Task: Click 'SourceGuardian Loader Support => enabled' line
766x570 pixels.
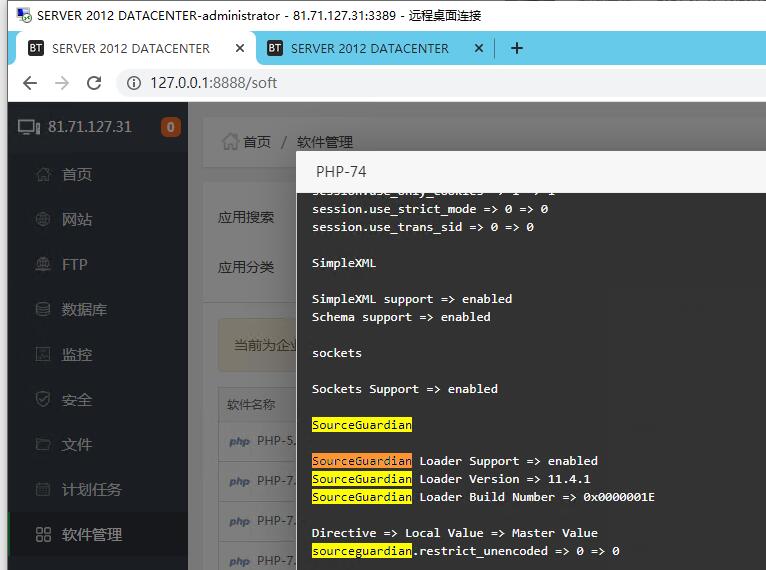Action: tap(455, 461)
